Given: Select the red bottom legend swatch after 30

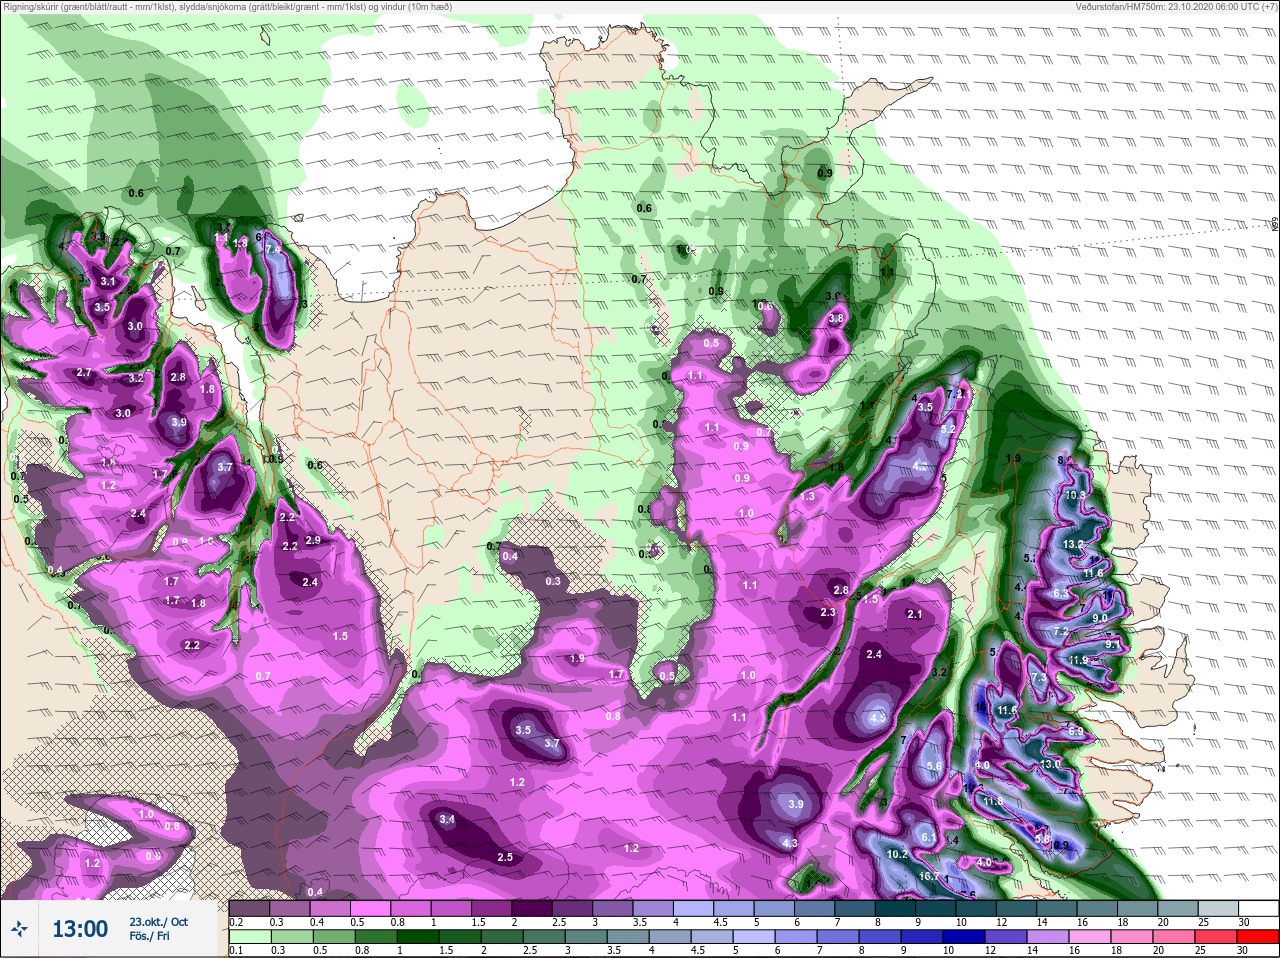Looking at the screenshot, I should (x=1259, y=937).
